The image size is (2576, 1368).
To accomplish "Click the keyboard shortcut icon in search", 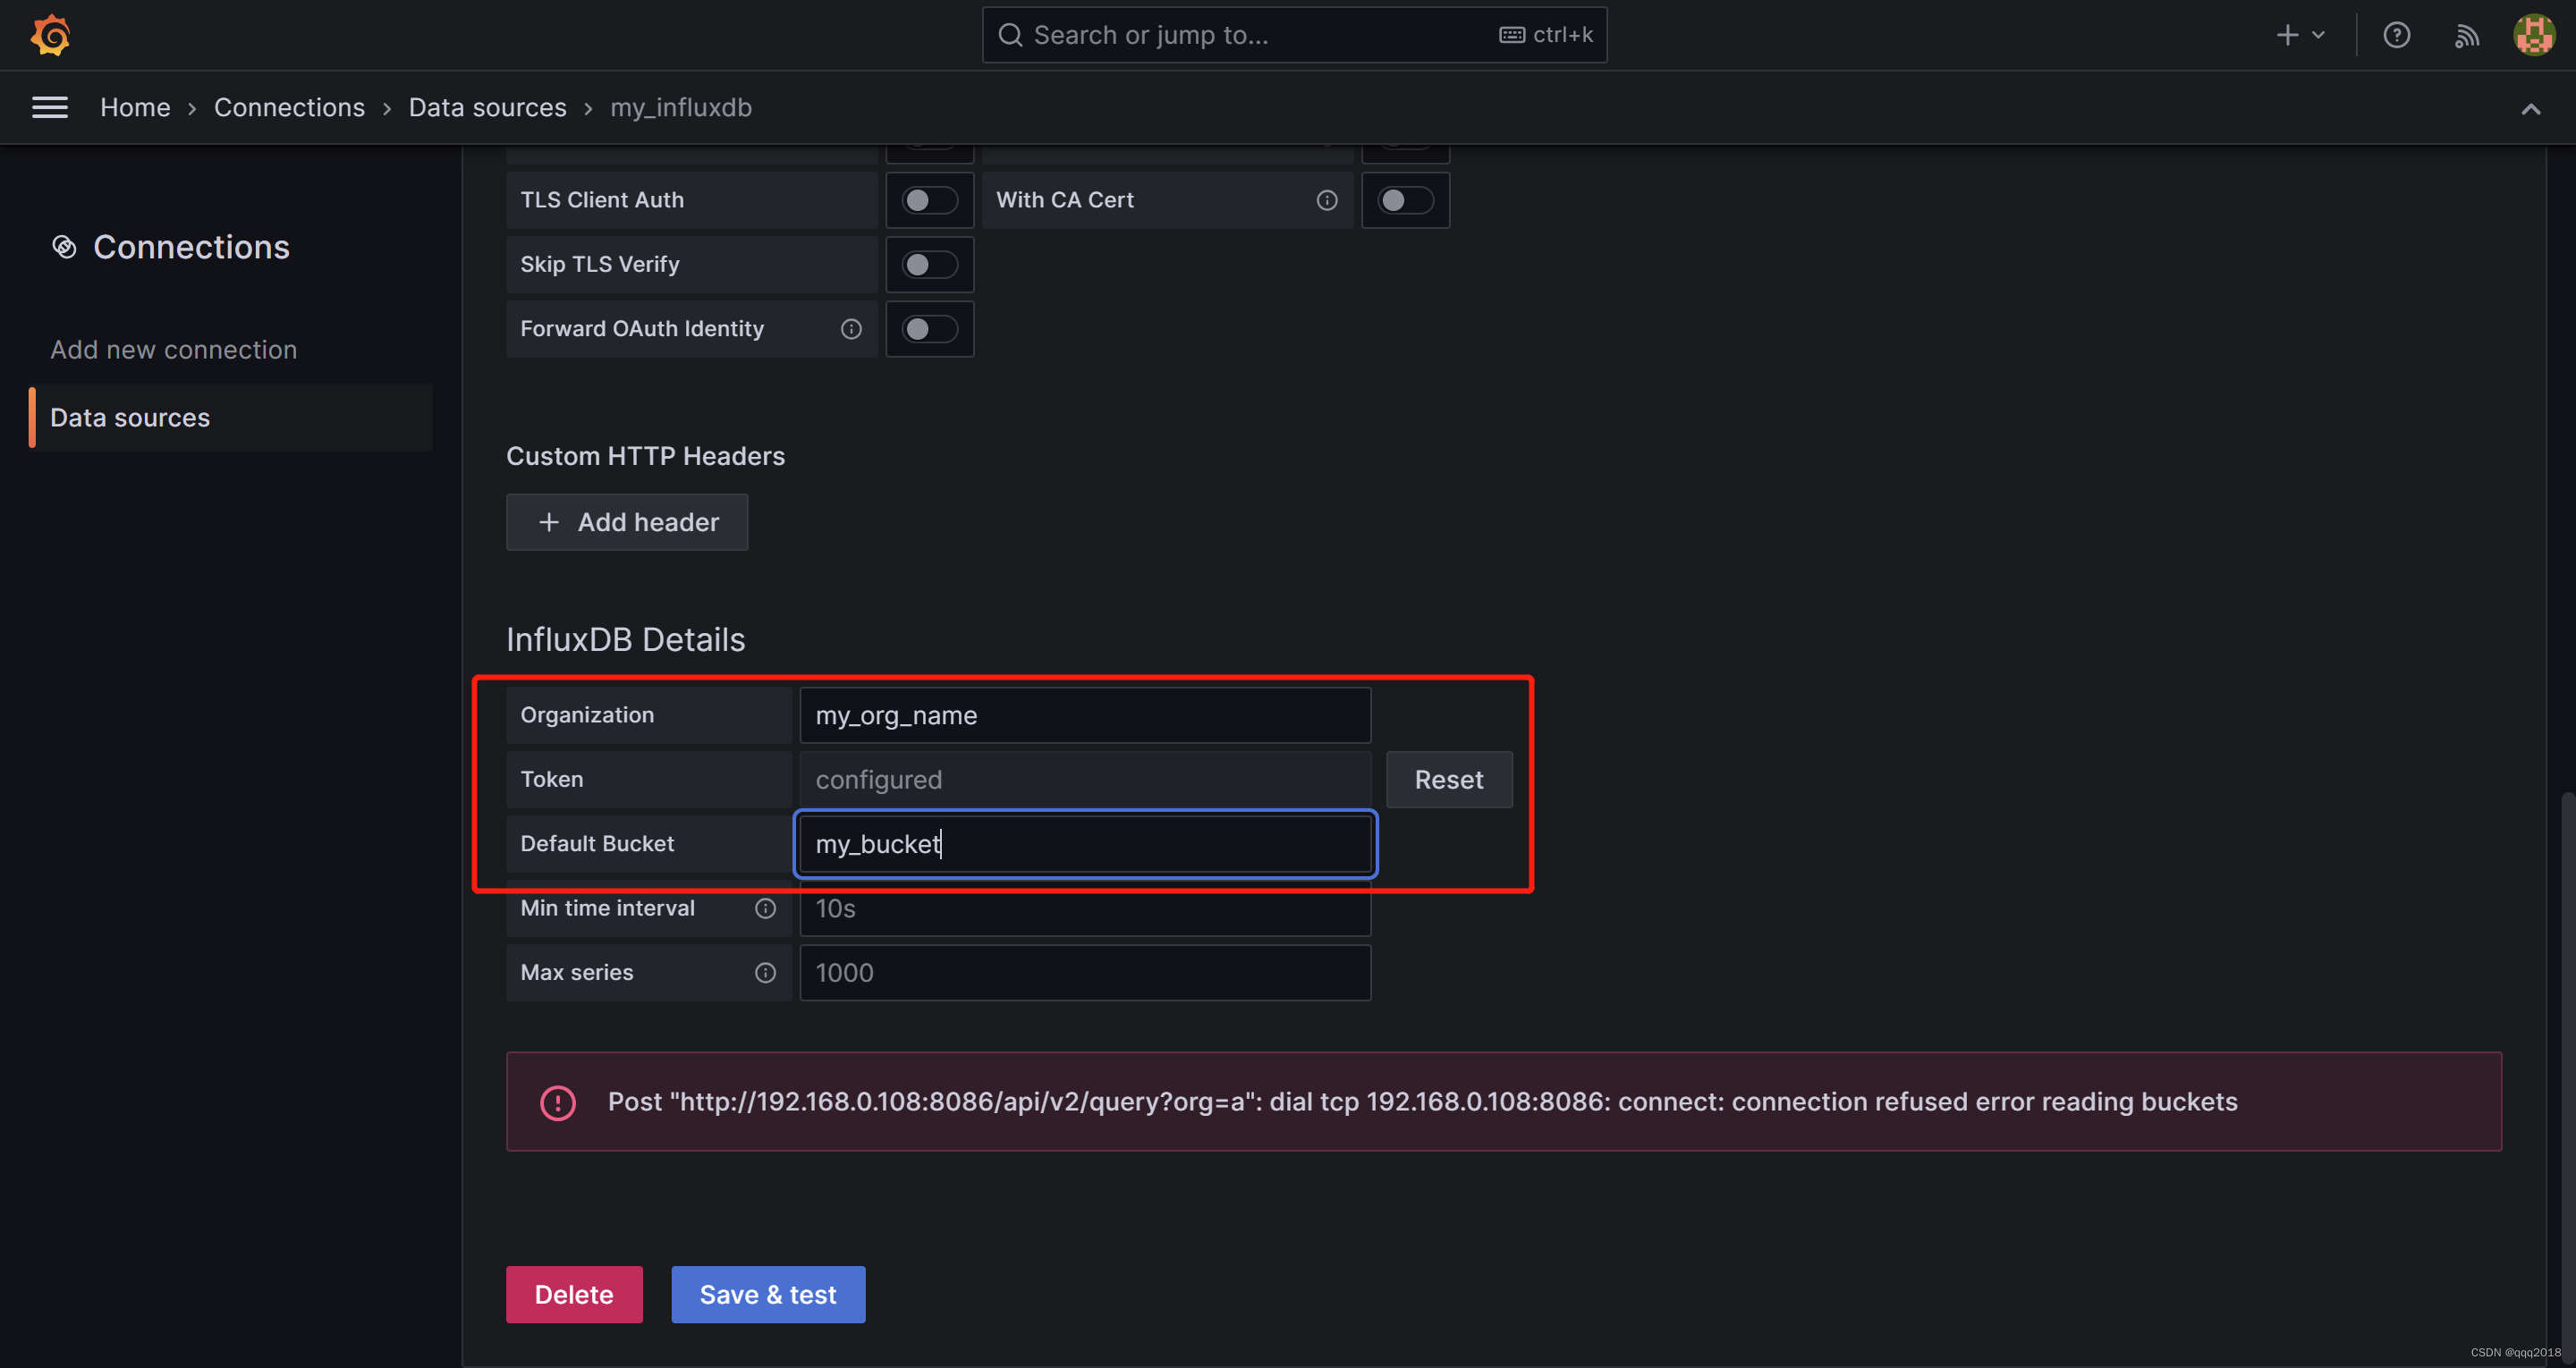I will [1511, 35].
